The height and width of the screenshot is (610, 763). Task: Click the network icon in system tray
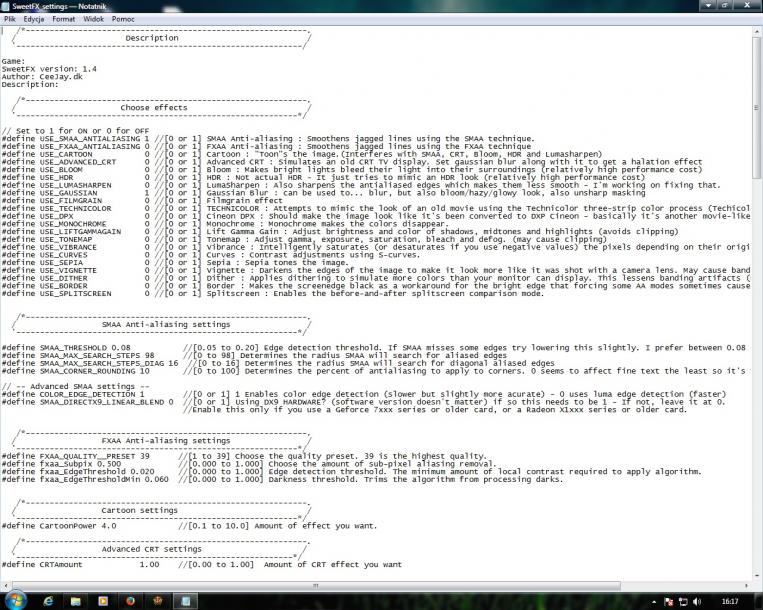point(683,600)
